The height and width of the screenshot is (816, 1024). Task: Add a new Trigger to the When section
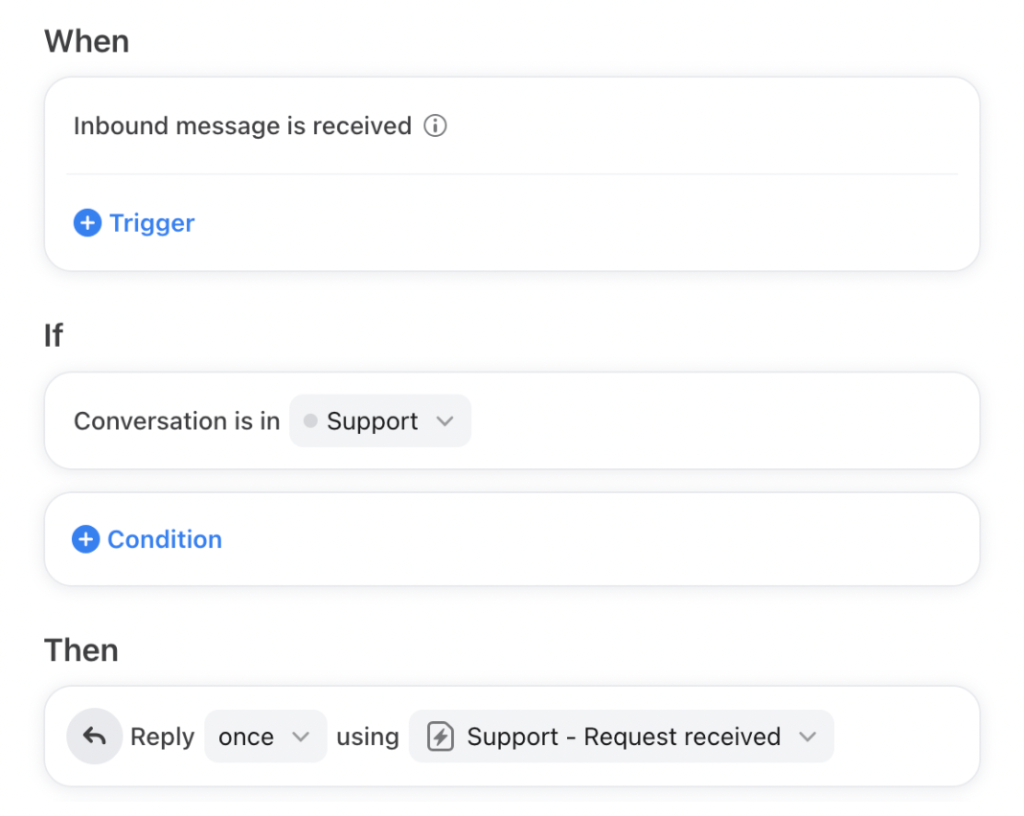133,222
